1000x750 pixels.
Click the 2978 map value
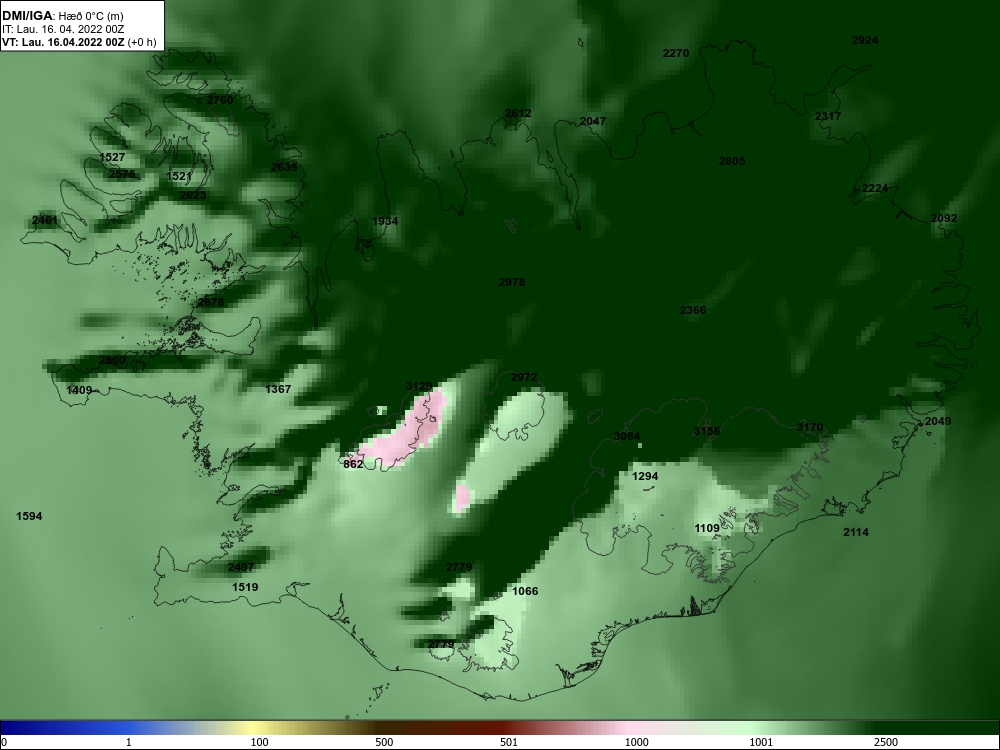[x=512, y=282]
